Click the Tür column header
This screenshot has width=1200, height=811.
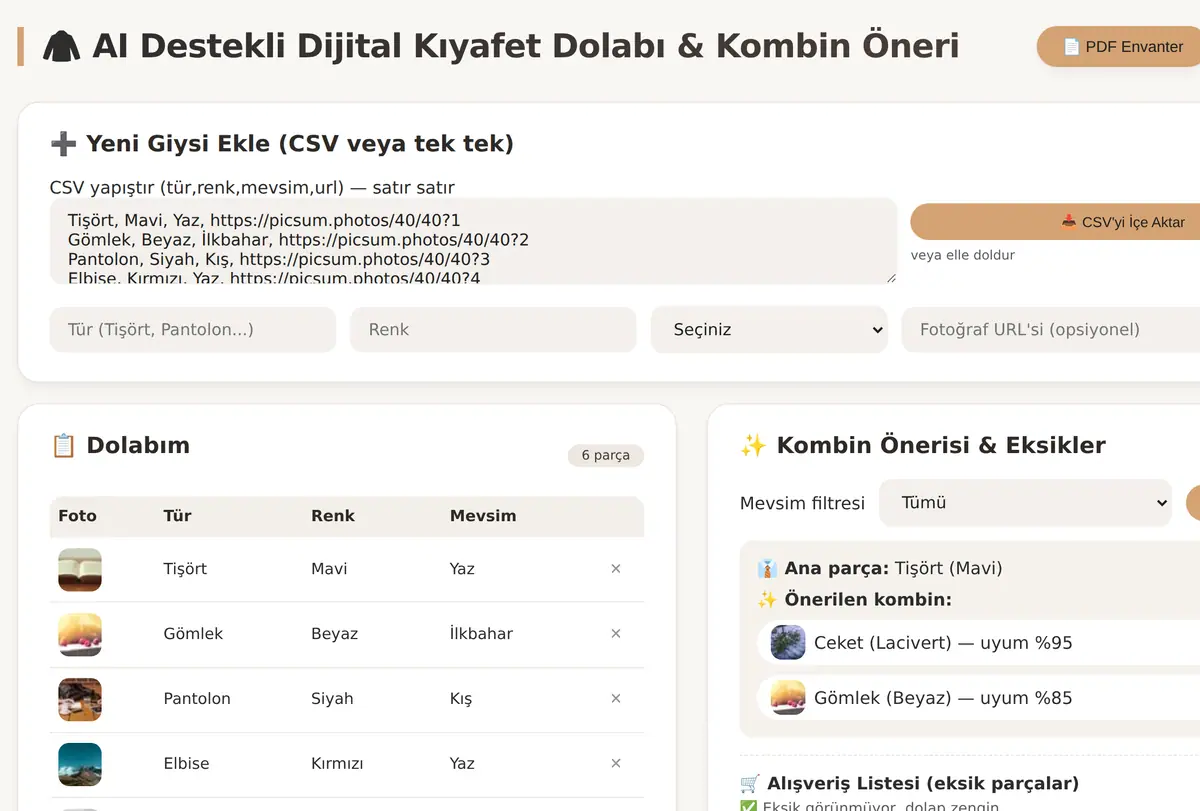[178, 516]
